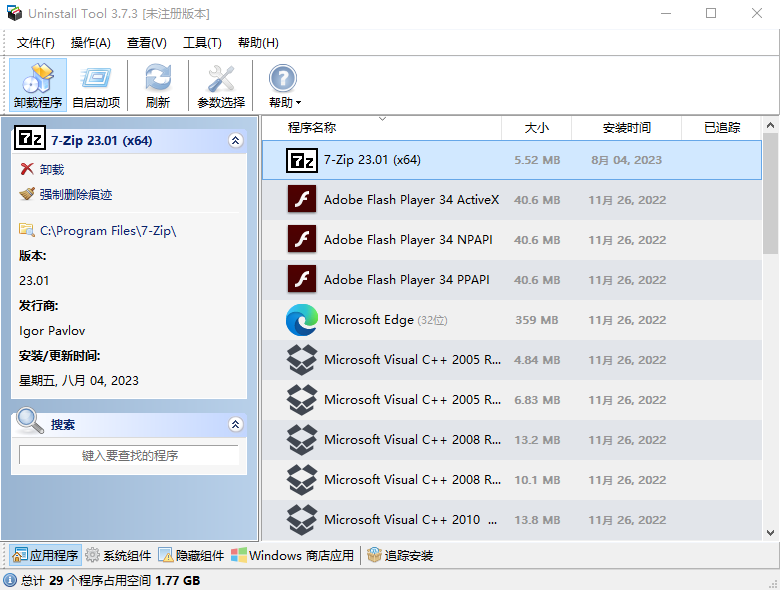Click the 卸载 uninstall link

(51, 170)
